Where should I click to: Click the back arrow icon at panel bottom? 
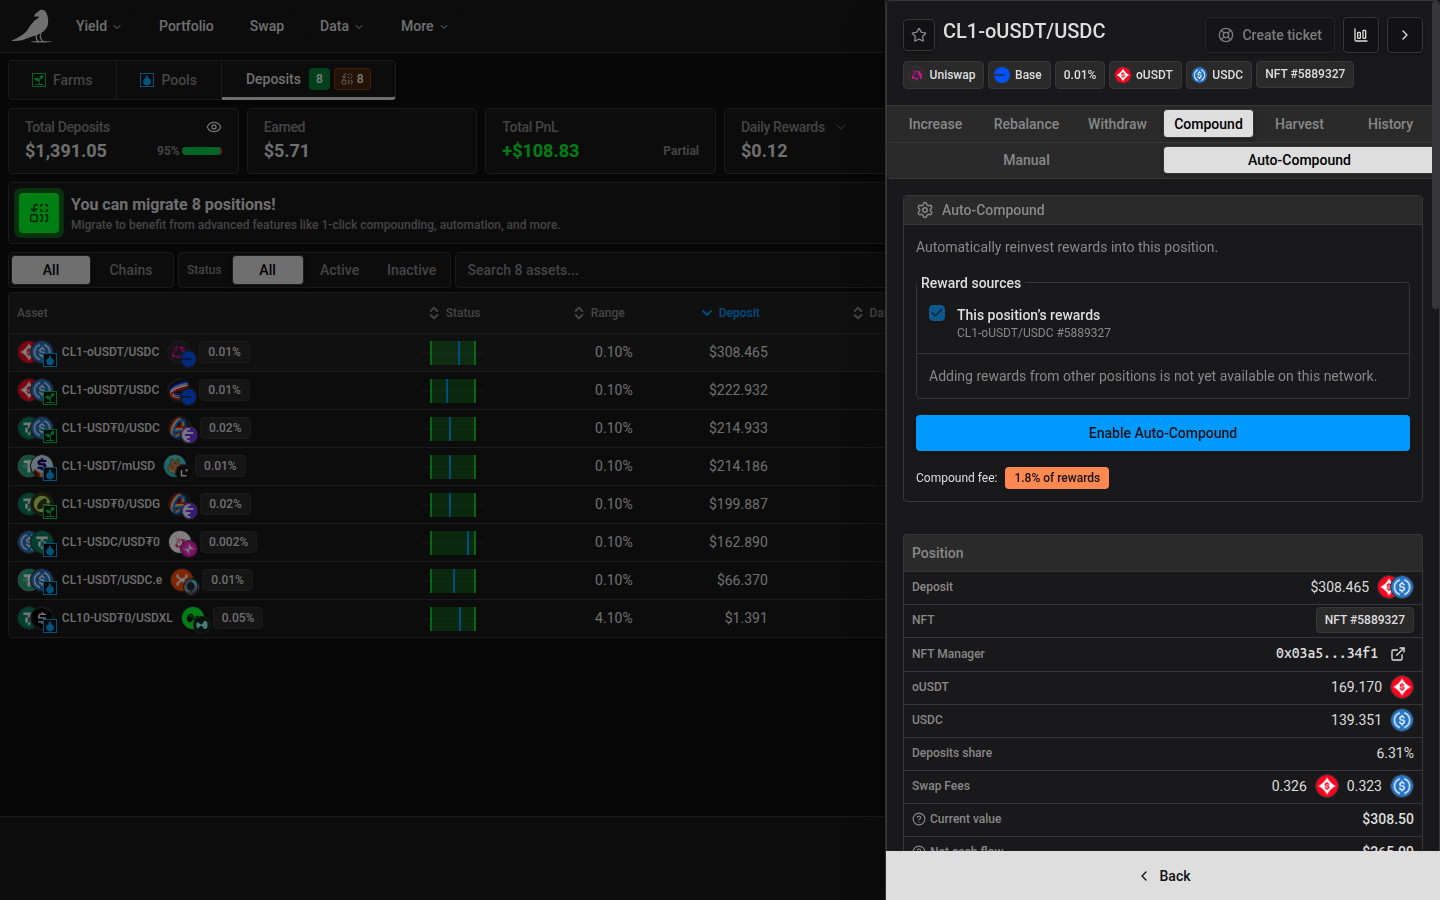(x=1144, y=876)
